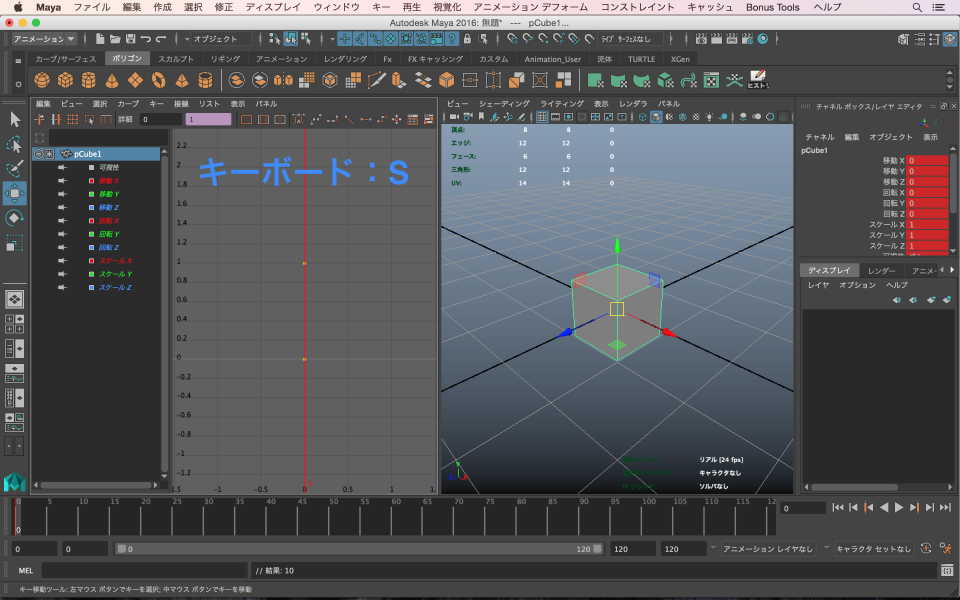Viewport: 960px width, 600px height.
Task: Apply linear tangents in the graph editor
Action: (x=349, y=119)
